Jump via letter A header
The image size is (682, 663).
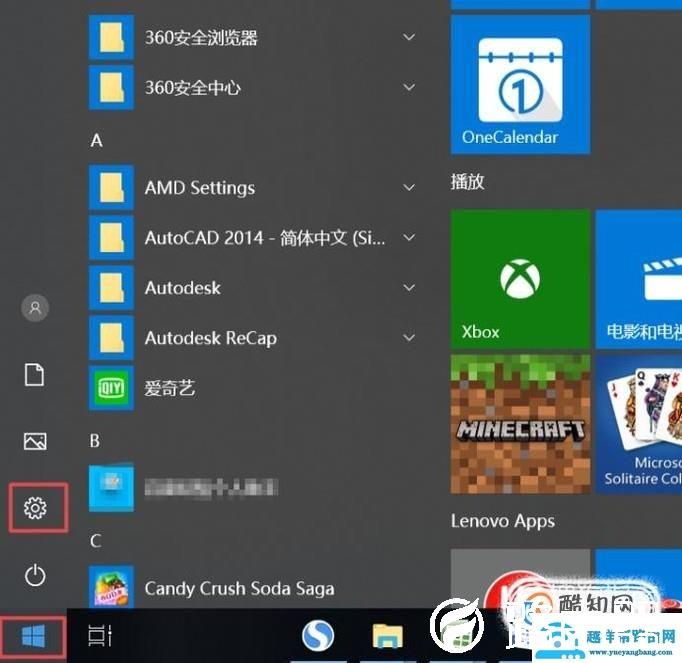97,141
